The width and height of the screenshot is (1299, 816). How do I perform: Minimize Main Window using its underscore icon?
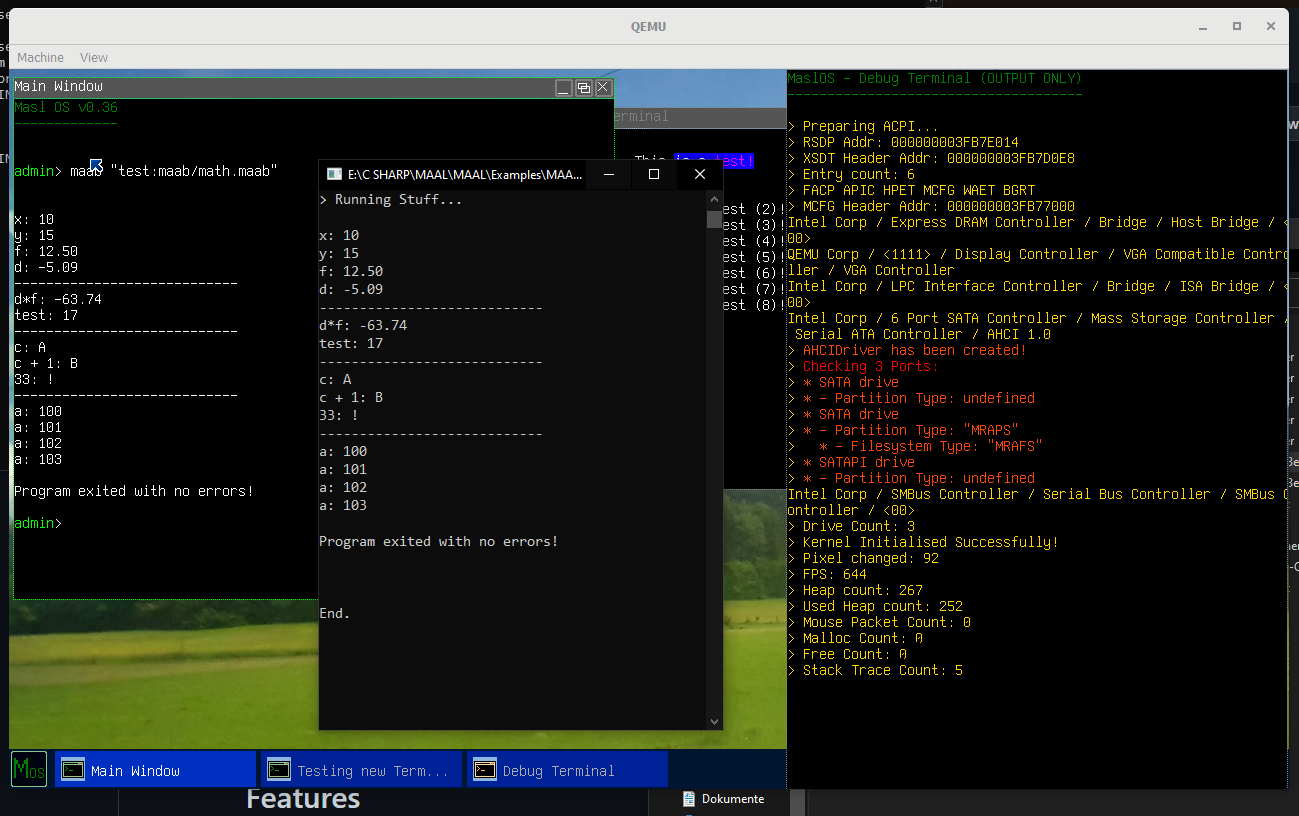(563, 88)
